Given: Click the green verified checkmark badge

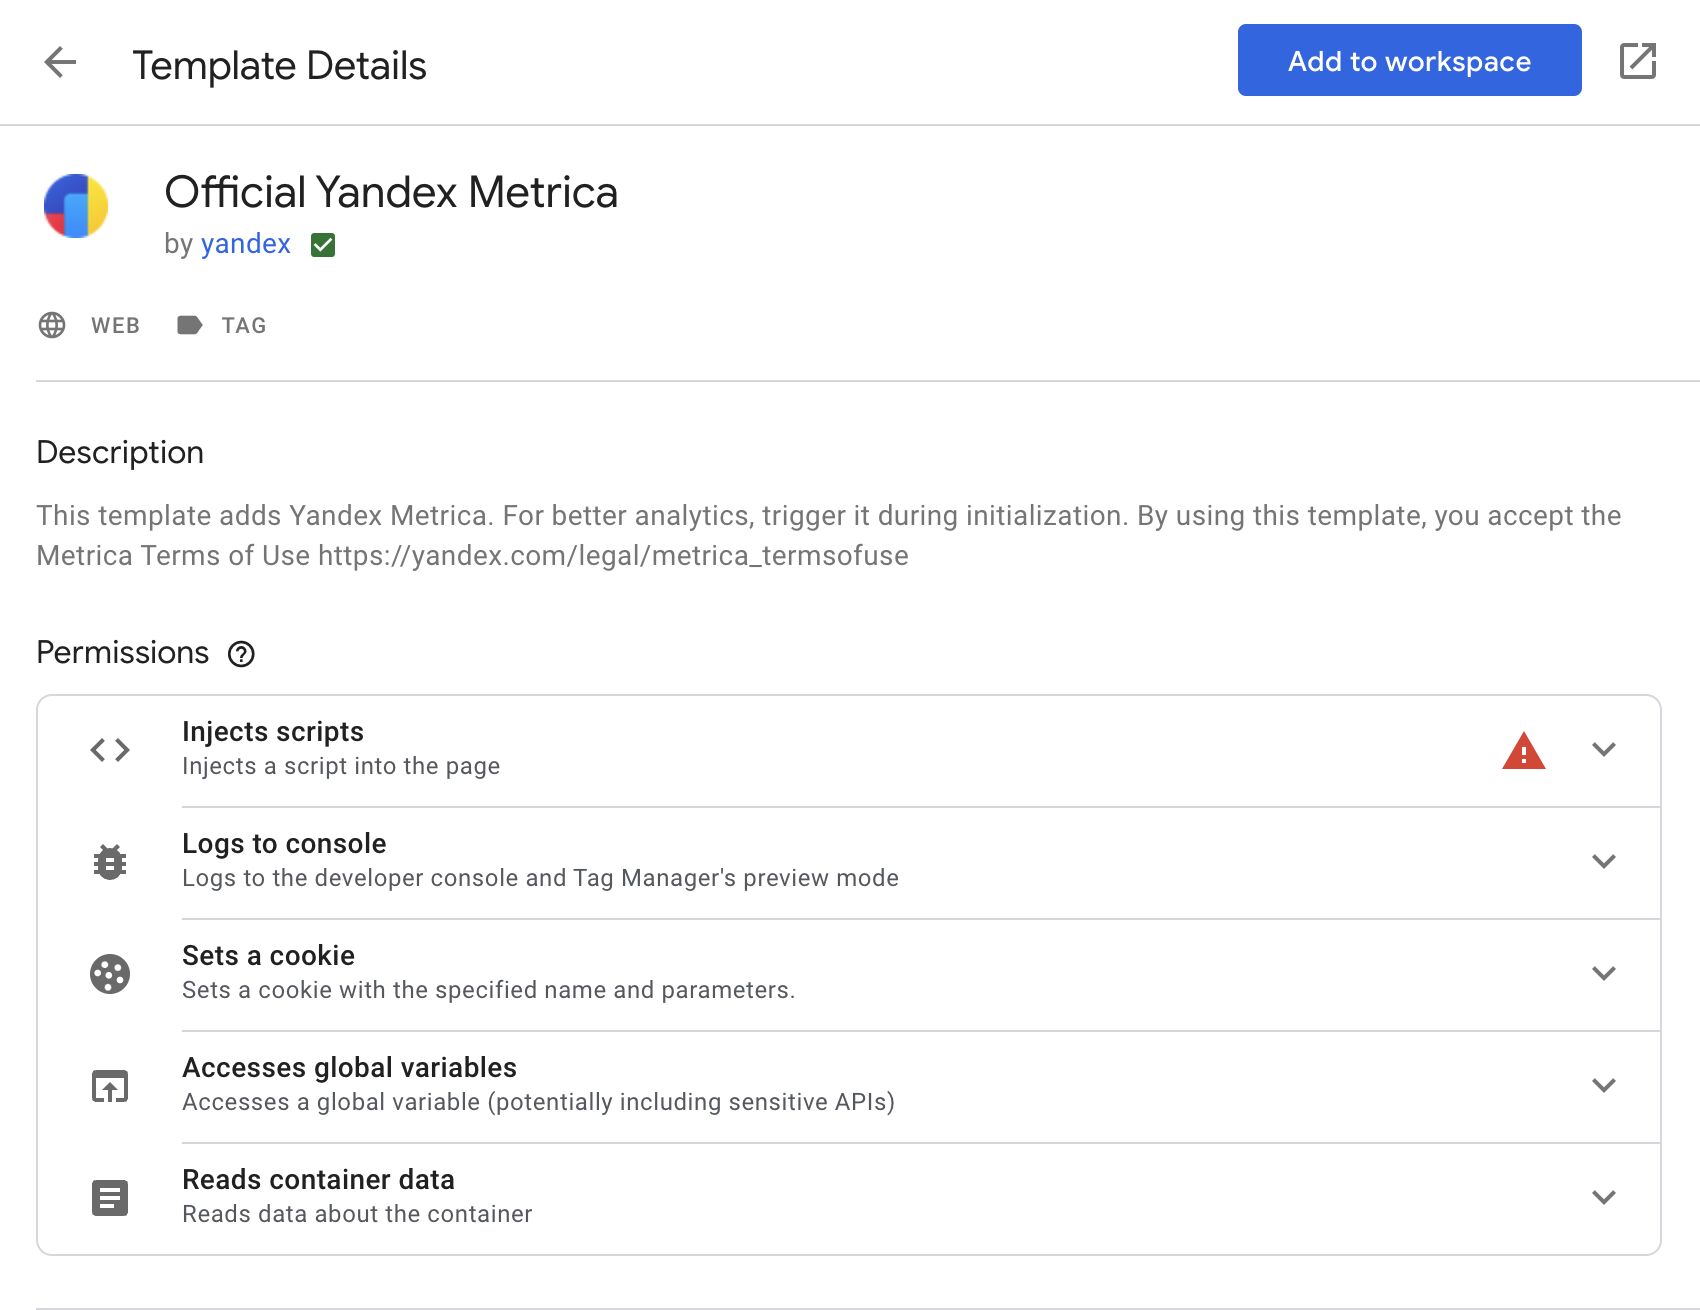Looking at the screenshot, I should tap(323, 245).
